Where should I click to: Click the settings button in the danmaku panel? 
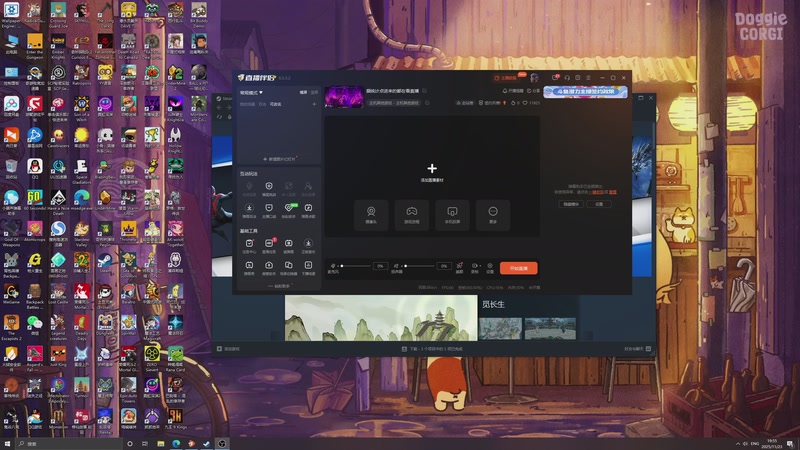click(599, 204)
